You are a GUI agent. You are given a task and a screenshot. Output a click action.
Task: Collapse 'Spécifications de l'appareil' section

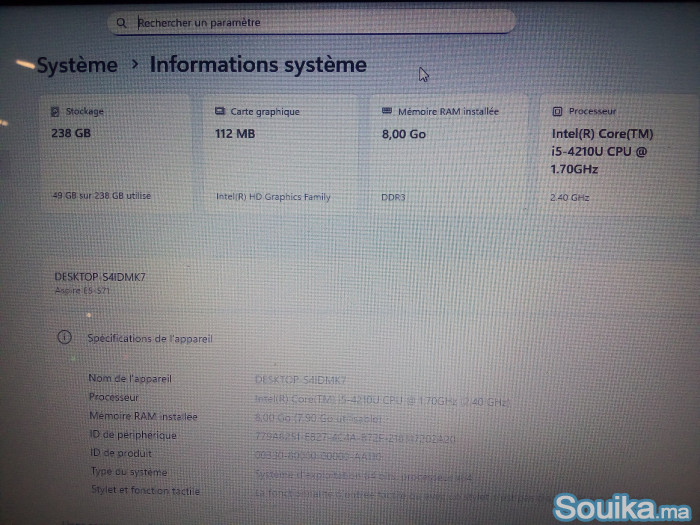point(150,338)
